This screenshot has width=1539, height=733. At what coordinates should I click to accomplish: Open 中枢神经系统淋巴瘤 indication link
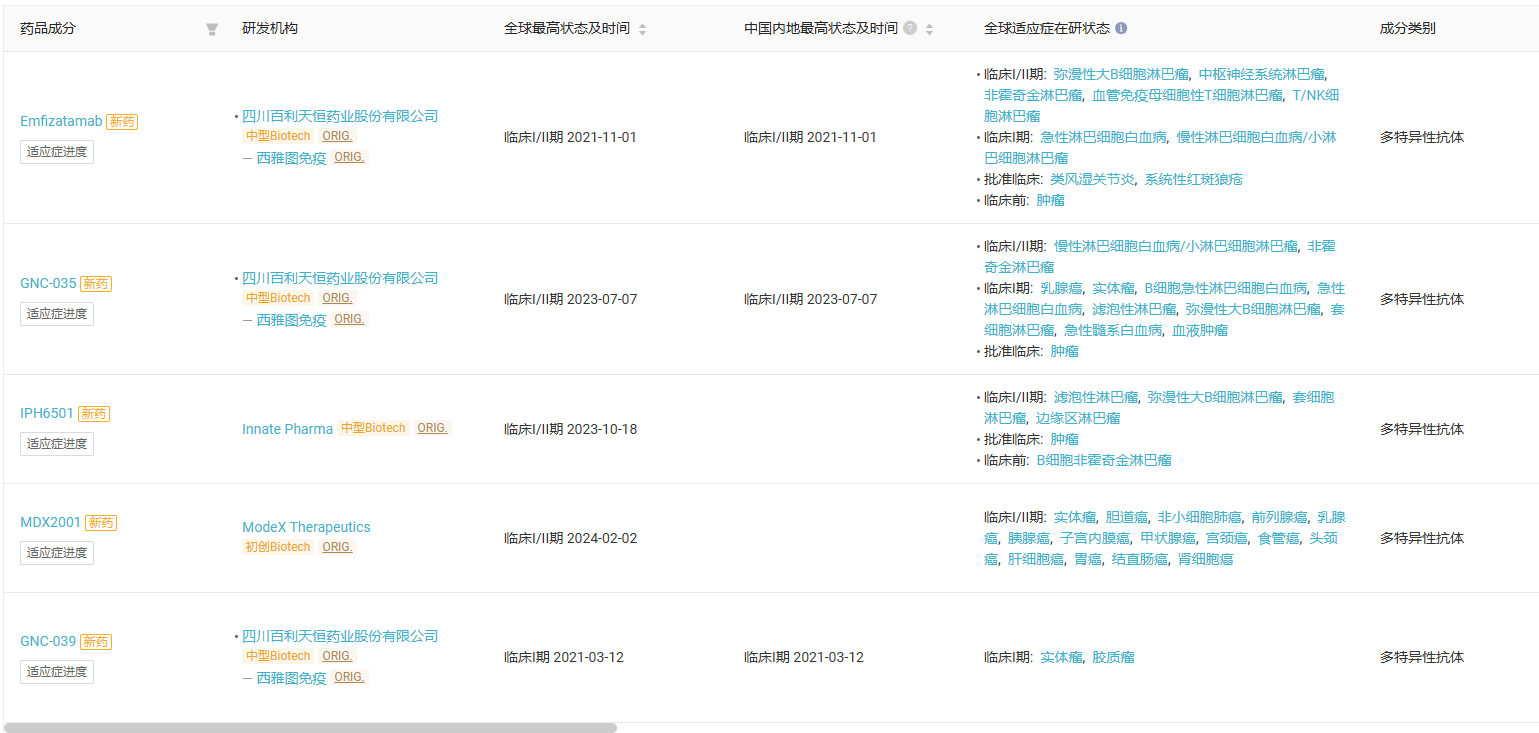tap(1262, 74)
